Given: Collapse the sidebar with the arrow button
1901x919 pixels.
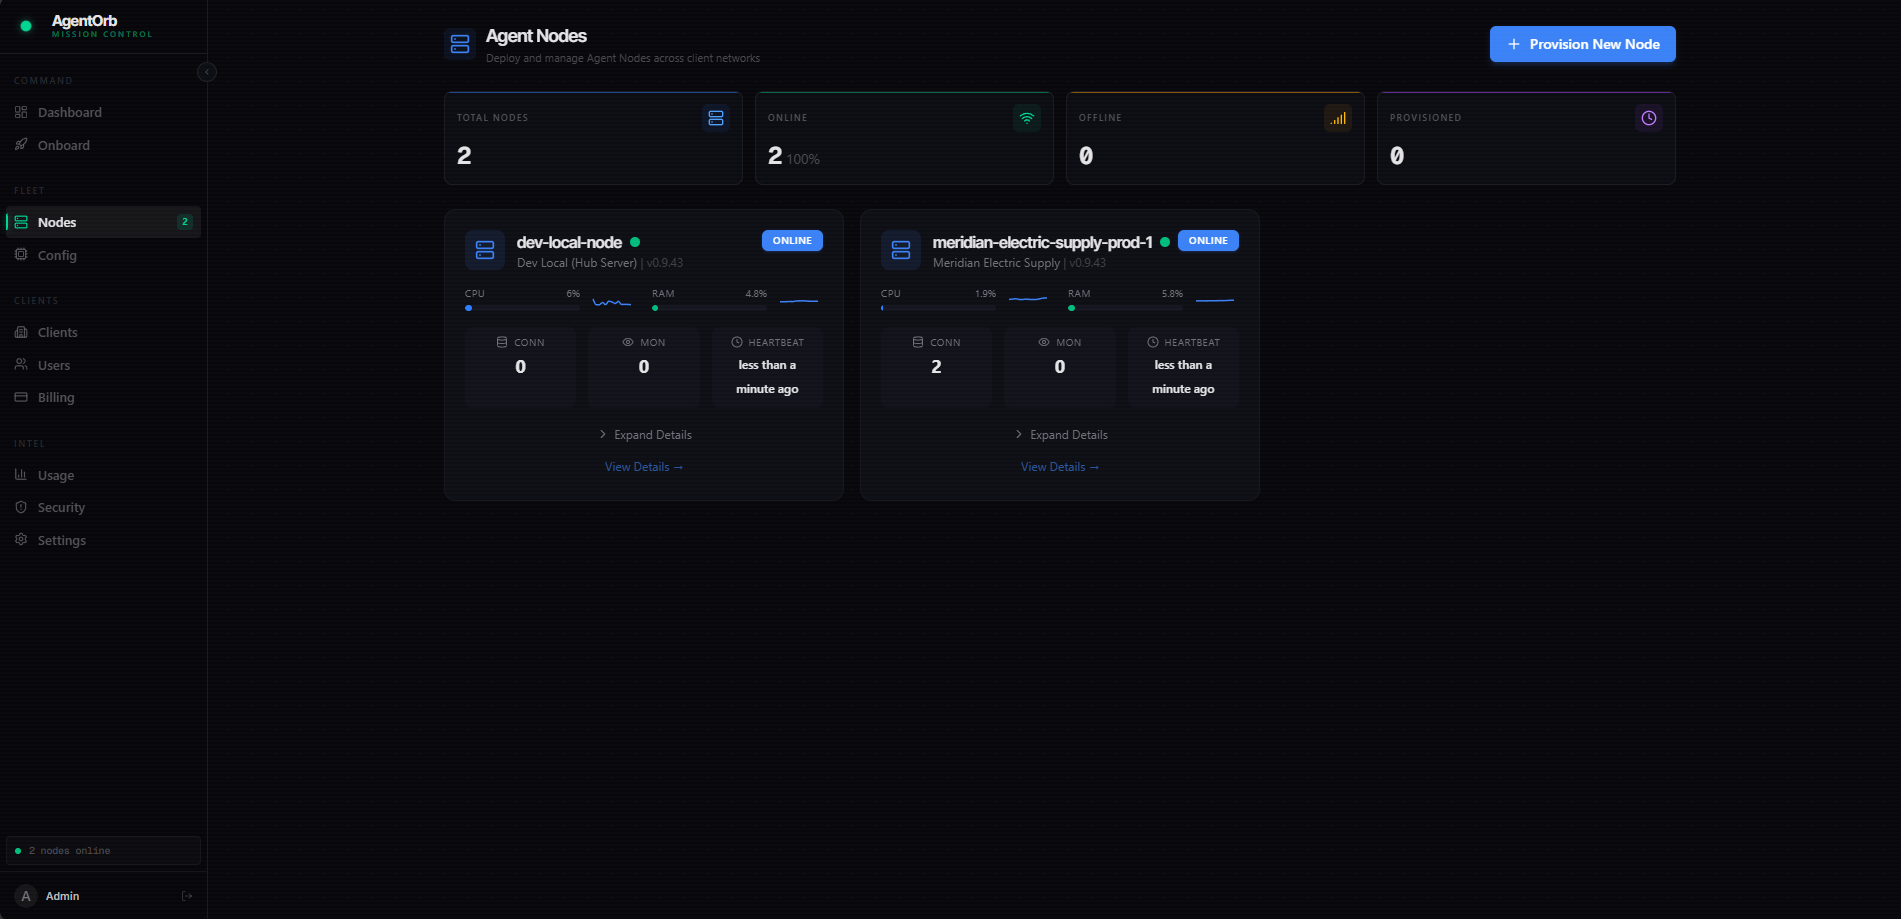Looking at the screenshot, I should [207, 72].
